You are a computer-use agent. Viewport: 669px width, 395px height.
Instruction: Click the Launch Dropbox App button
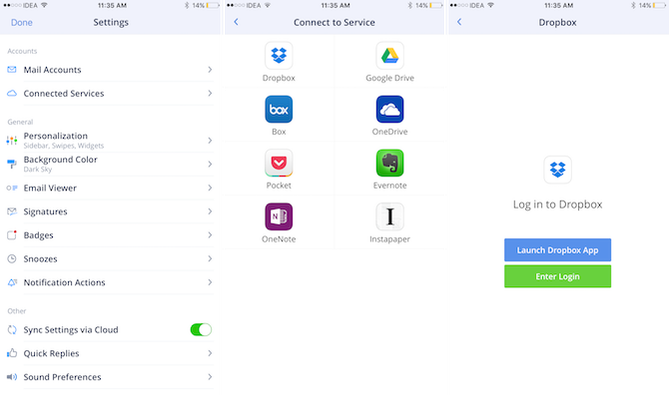[x=557, y=250]
